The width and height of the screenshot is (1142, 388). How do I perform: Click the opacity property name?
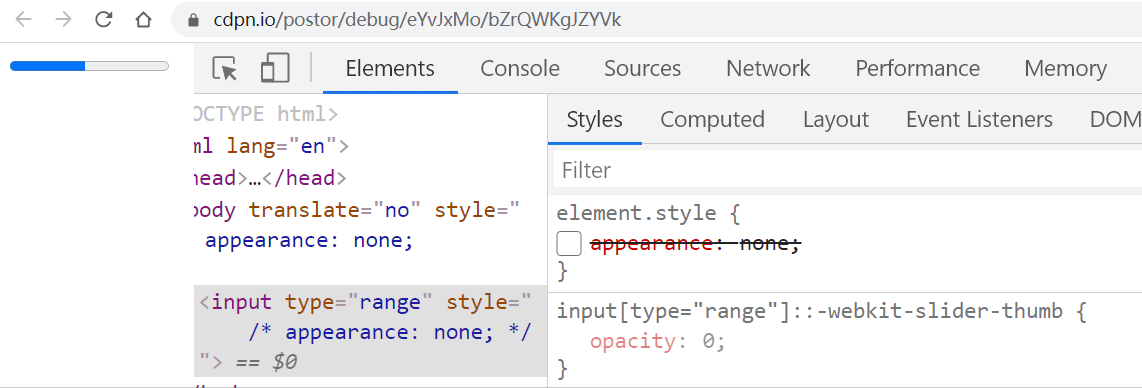[x=632, y=341]
